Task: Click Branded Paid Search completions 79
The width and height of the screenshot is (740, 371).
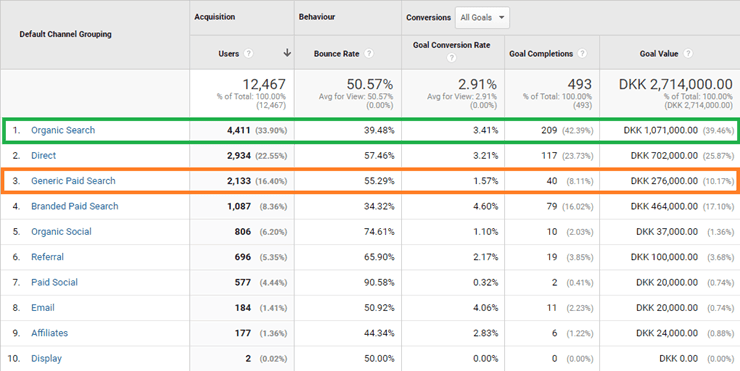Action: click(x=551, y=206)
